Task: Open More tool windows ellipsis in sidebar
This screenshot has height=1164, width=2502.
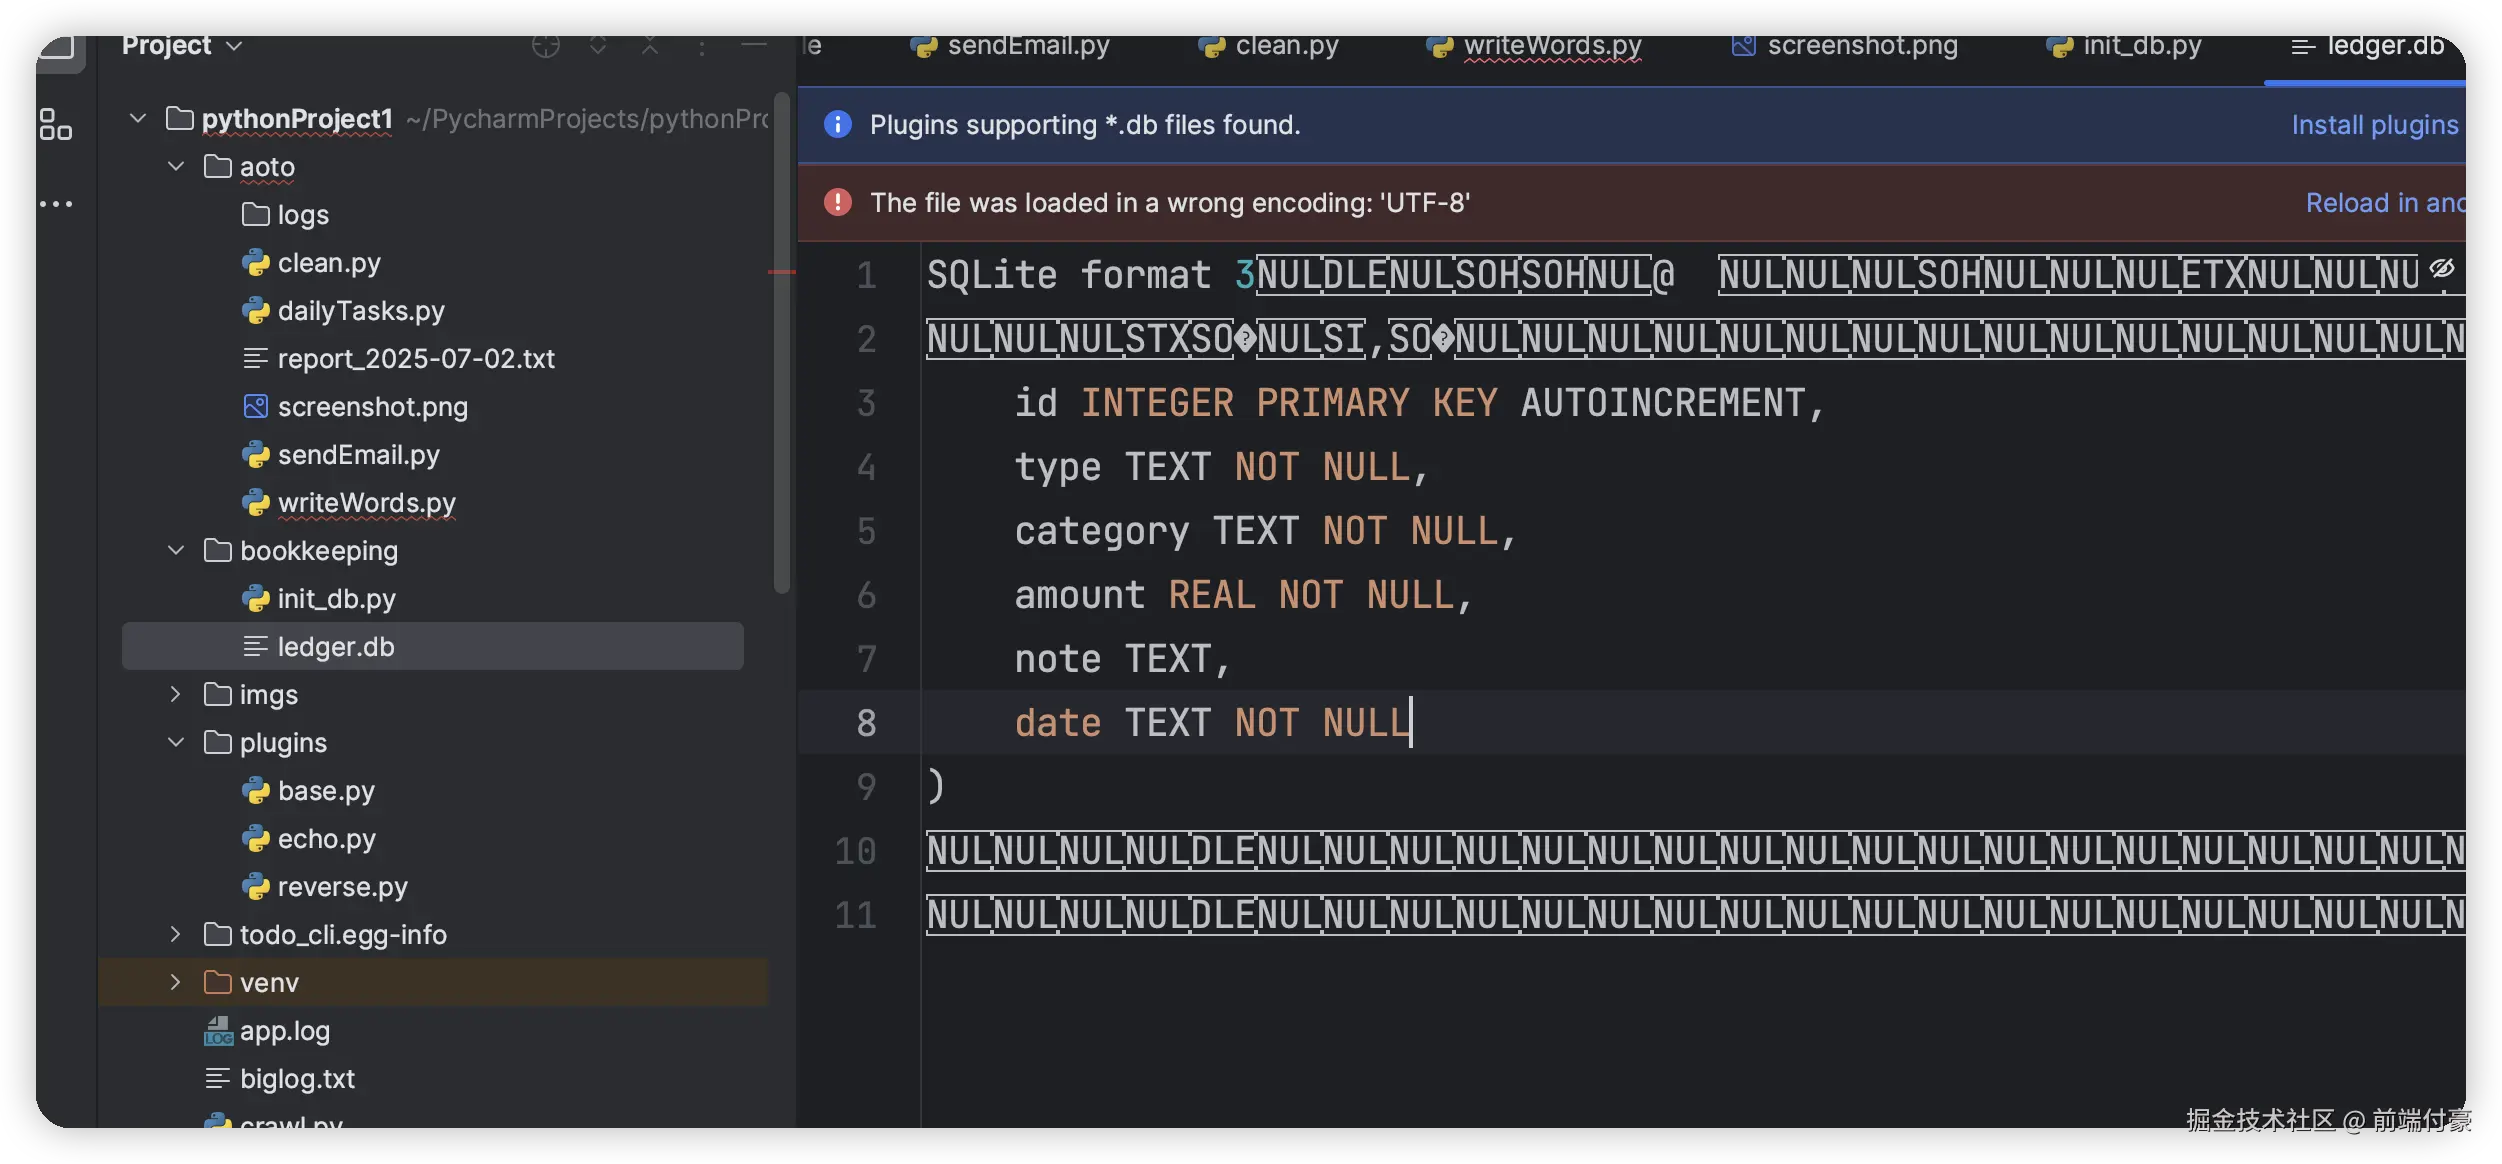Action: tap(56, 204)
